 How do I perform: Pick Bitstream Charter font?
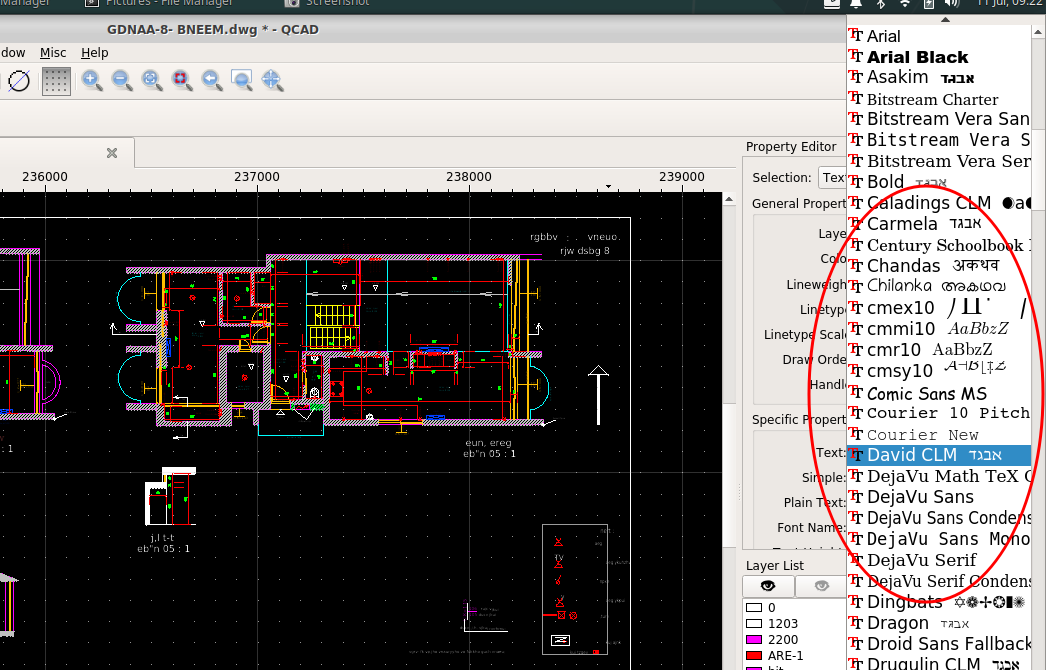[x=939, y=99]
